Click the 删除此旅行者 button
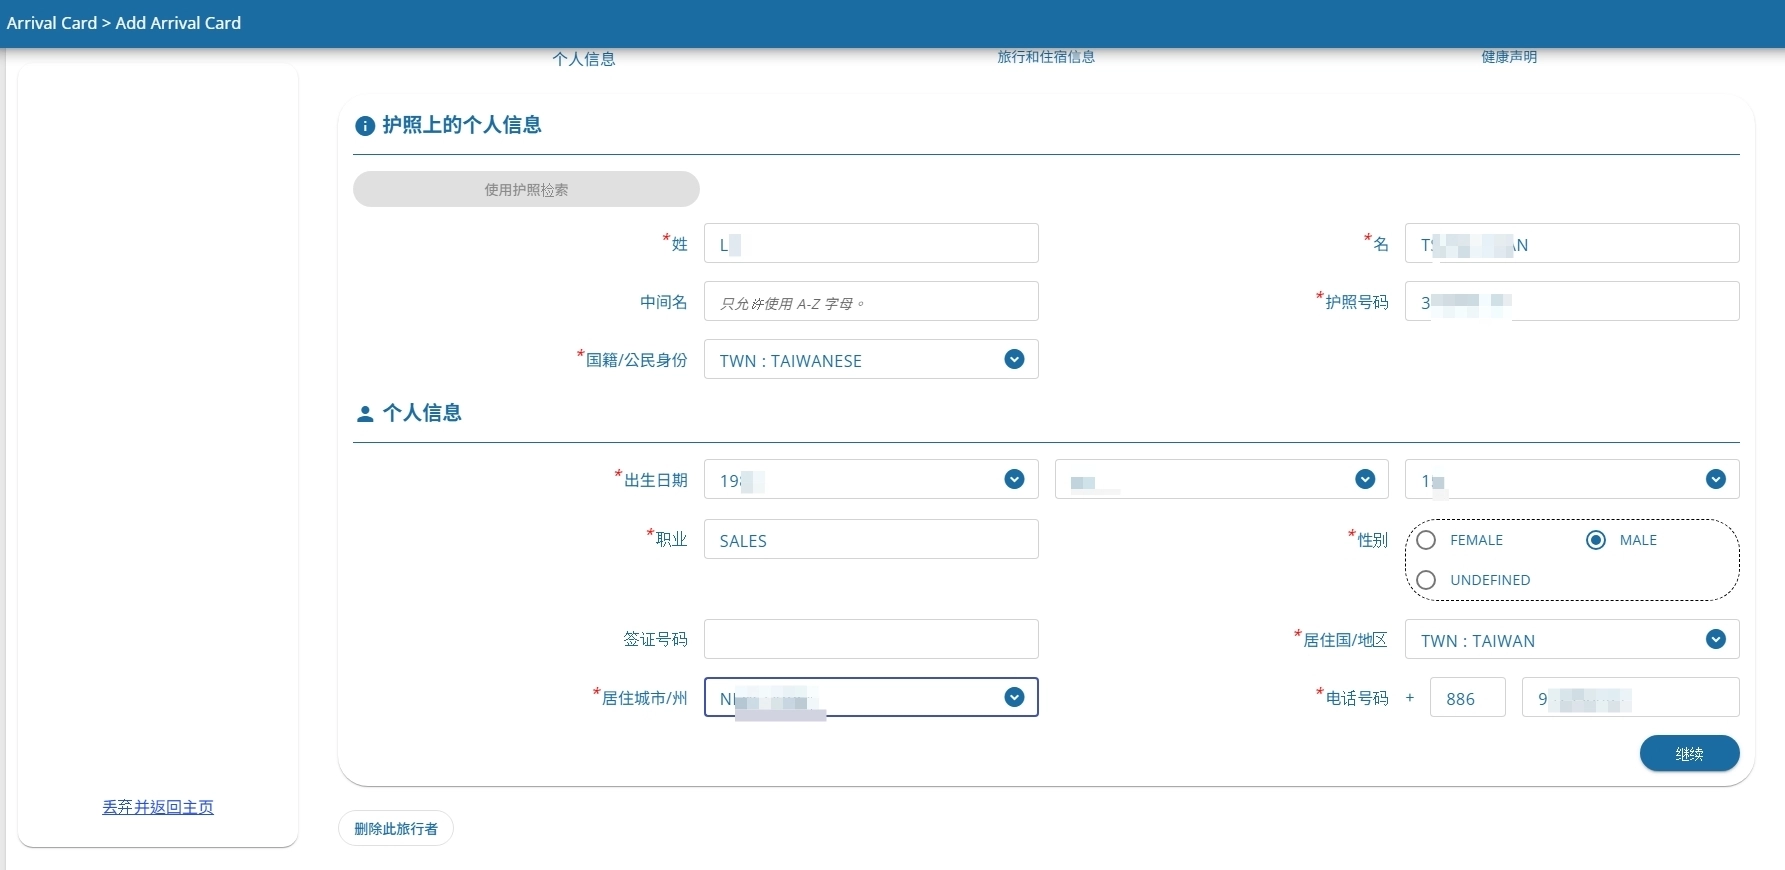Image resolution: width=1785 pixels, height=870 pixels. tap(396, 829)
